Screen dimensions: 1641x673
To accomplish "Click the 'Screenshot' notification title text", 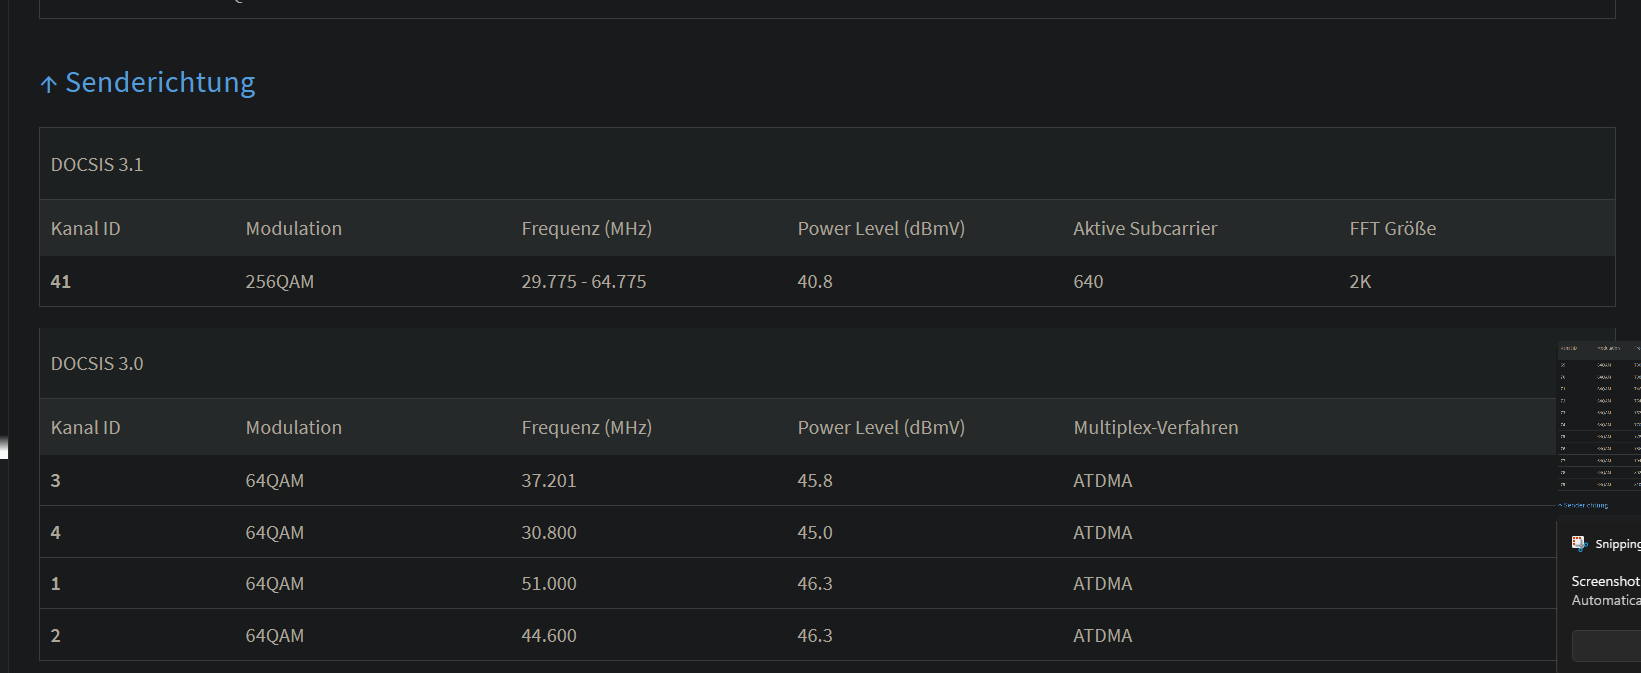I will coord(1605,581).
